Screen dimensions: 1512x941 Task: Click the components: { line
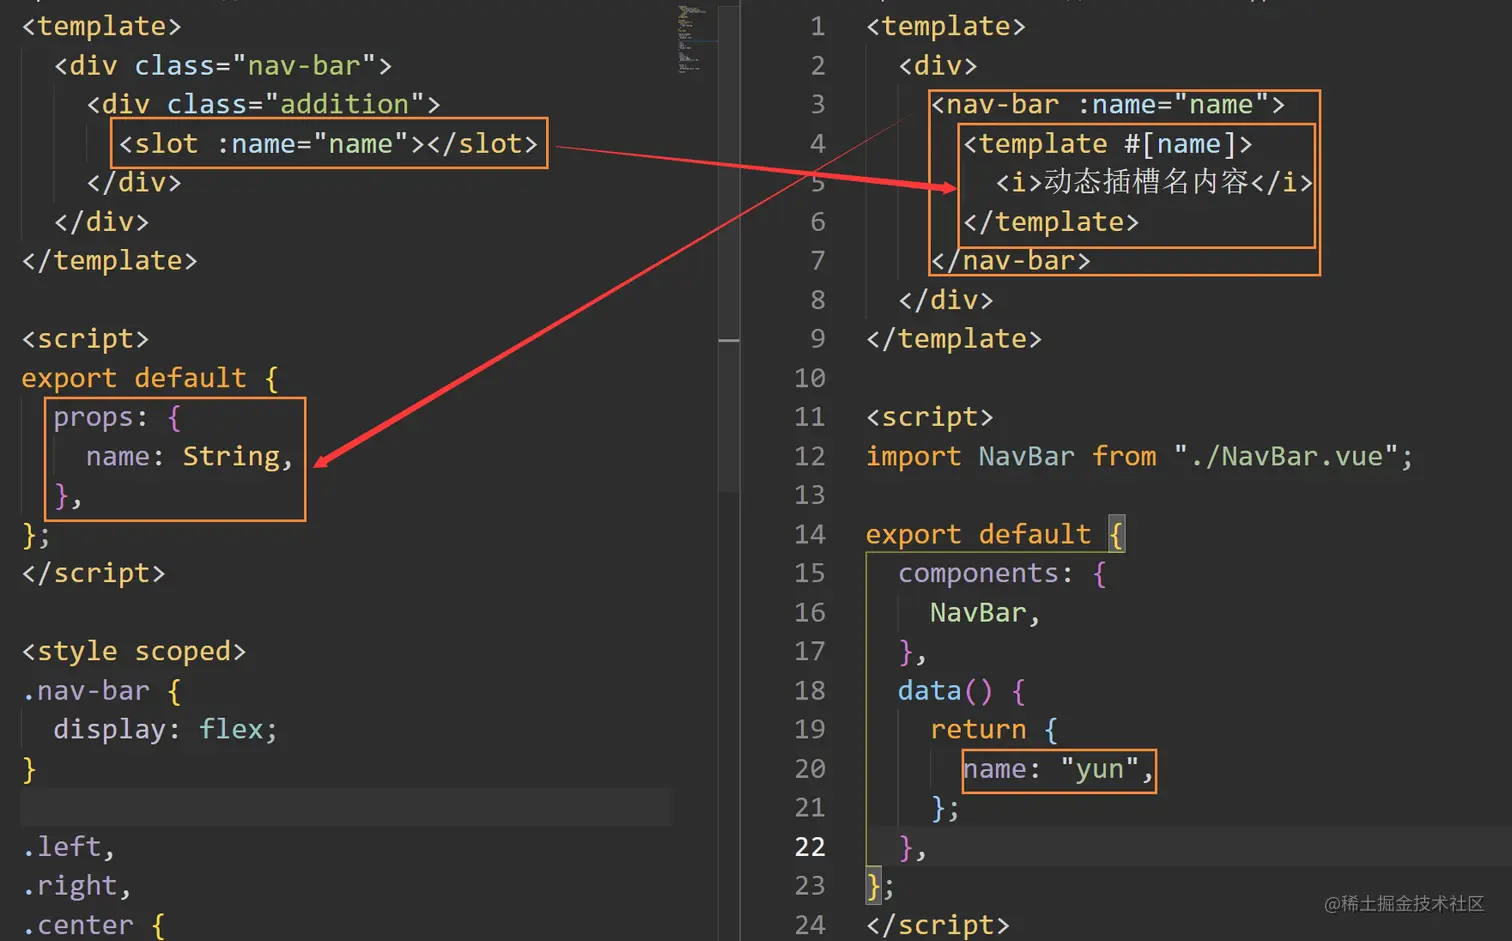pyautogui.click(x=1002, y=574)
